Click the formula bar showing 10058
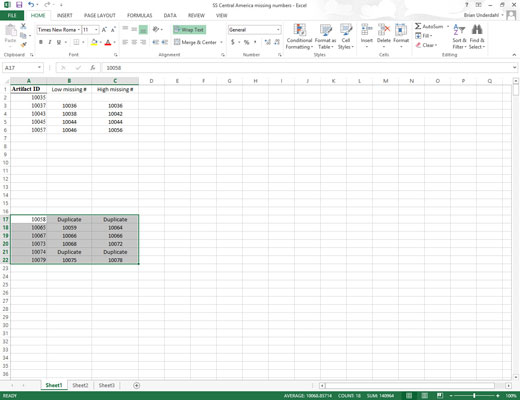Screen dimensions: 520x400 pyautogui.click(x=307, y=68)
